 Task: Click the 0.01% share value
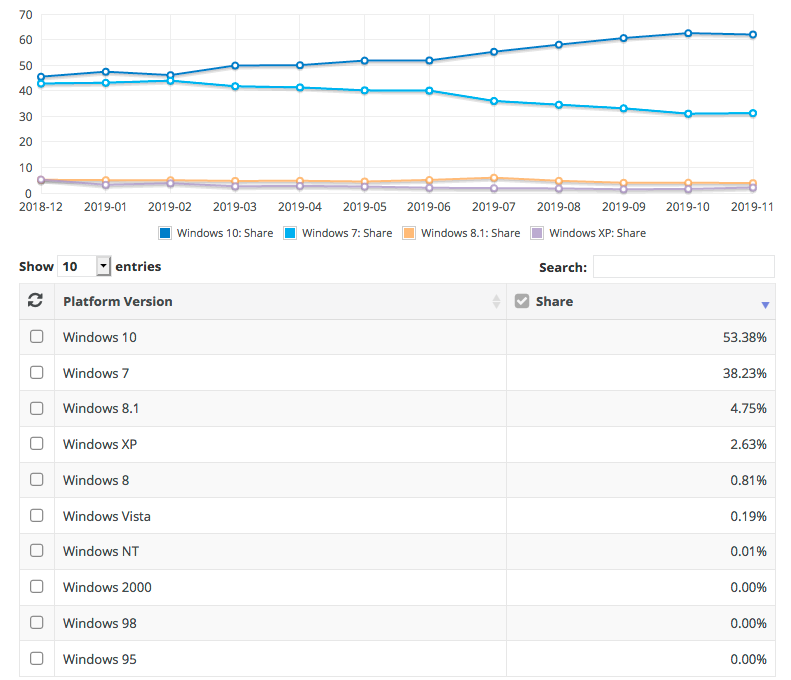pos(749,551)
